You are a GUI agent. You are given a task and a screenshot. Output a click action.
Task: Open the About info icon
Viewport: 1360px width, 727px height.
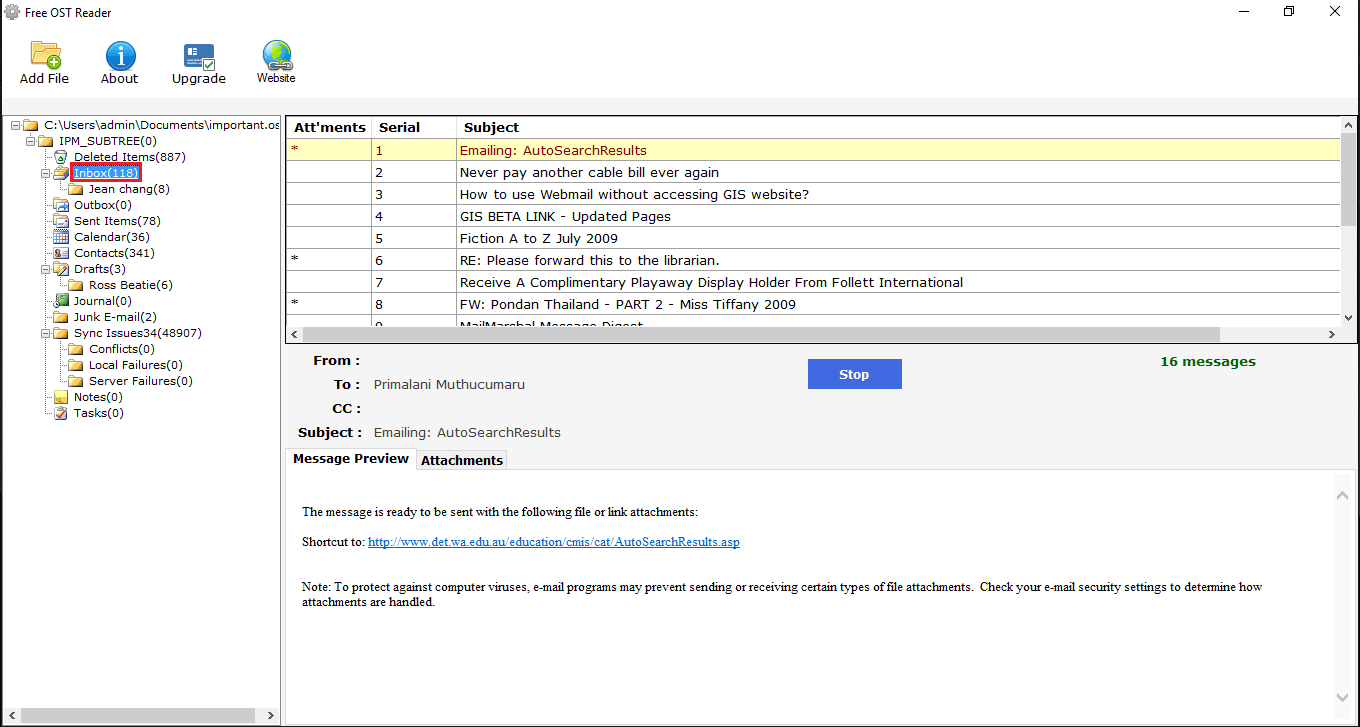point(120,55)
